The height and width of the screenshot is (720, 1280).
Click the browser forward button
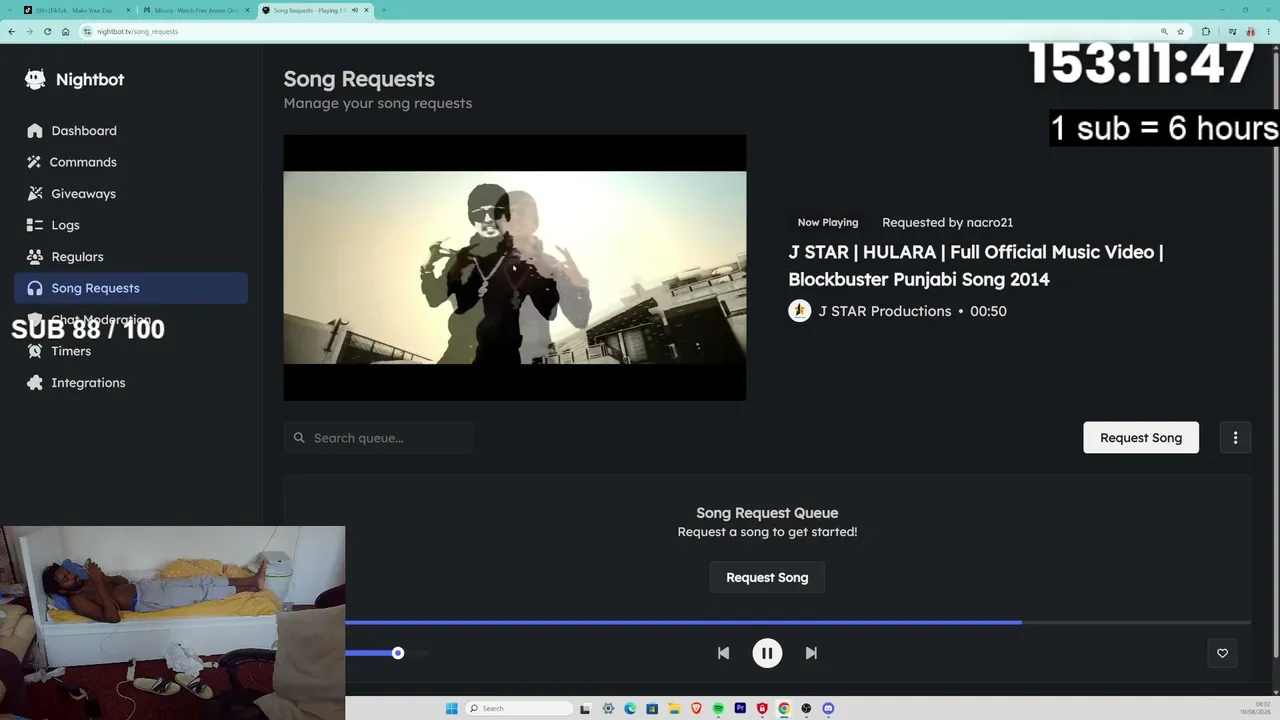(29, 31)
